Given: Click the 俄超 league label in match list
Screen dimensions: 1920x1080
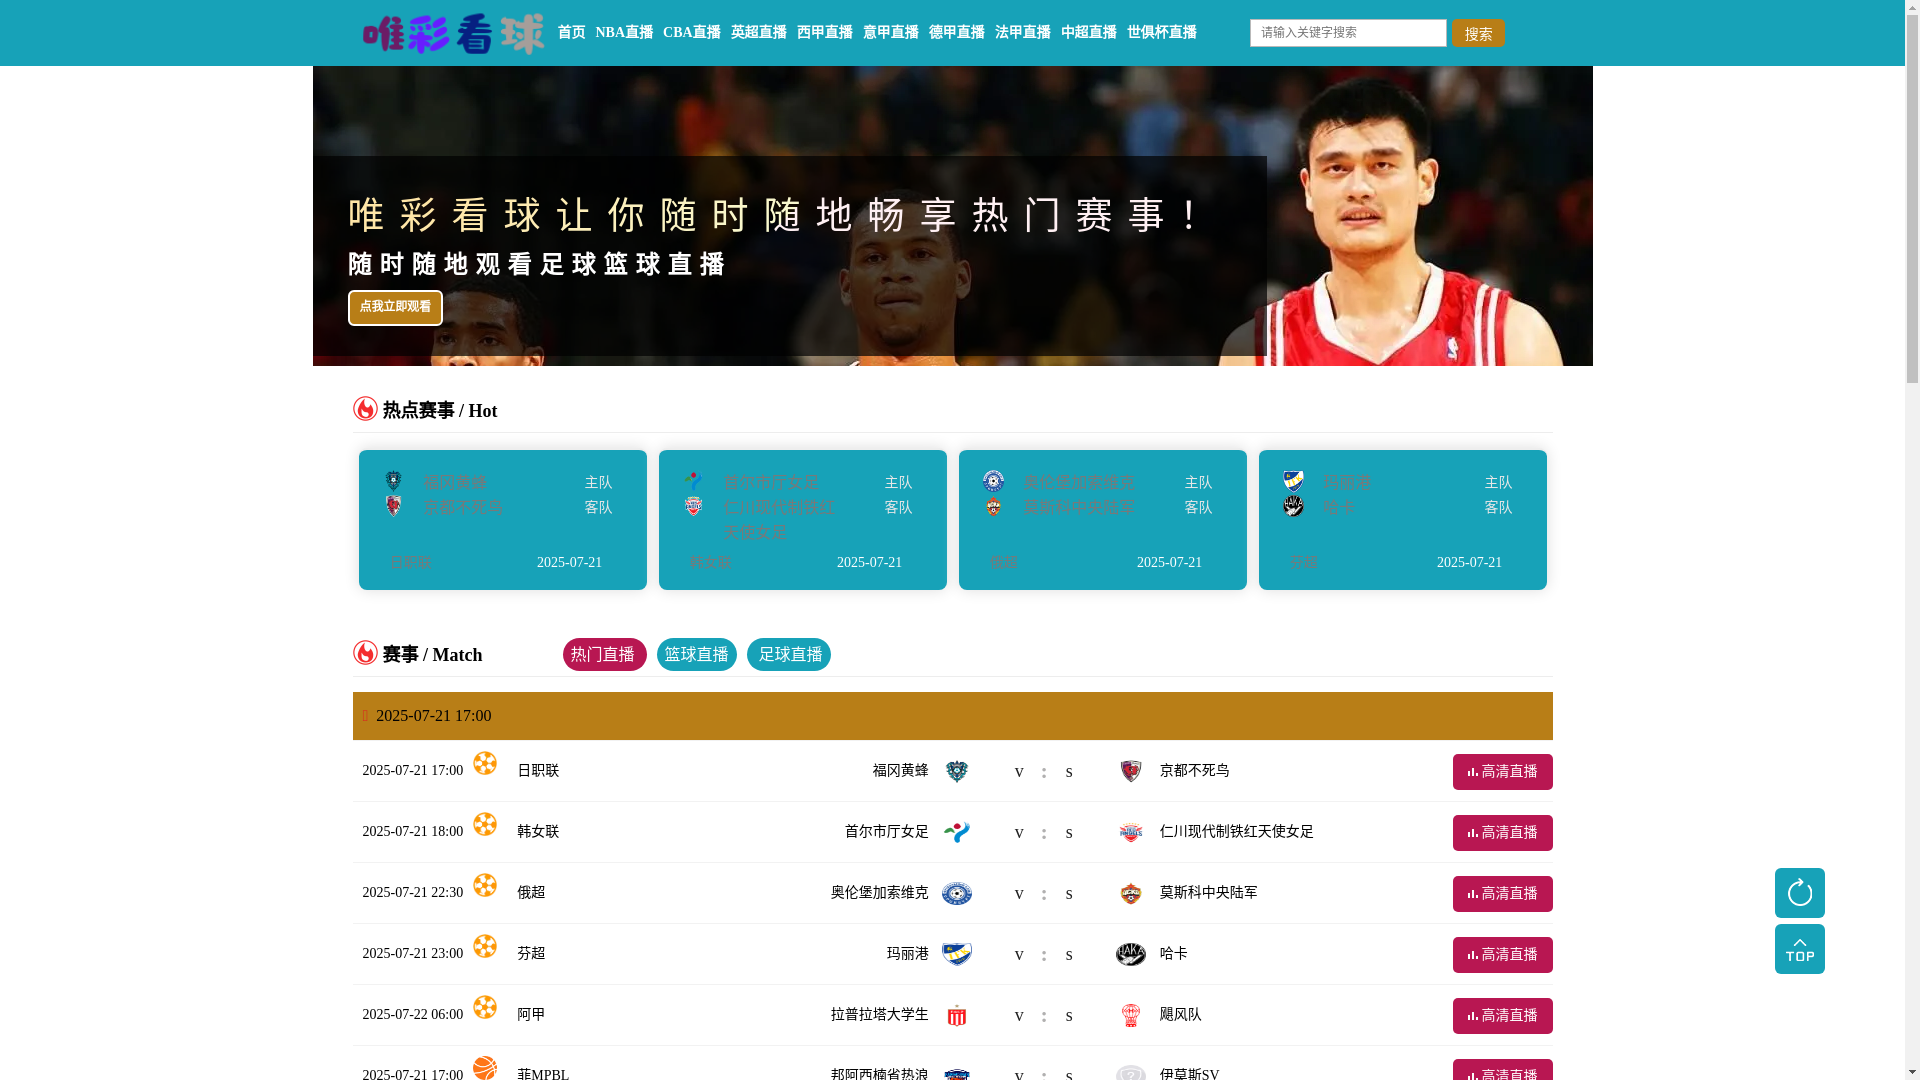Looking at the screenshot, I should pos(531,893).
